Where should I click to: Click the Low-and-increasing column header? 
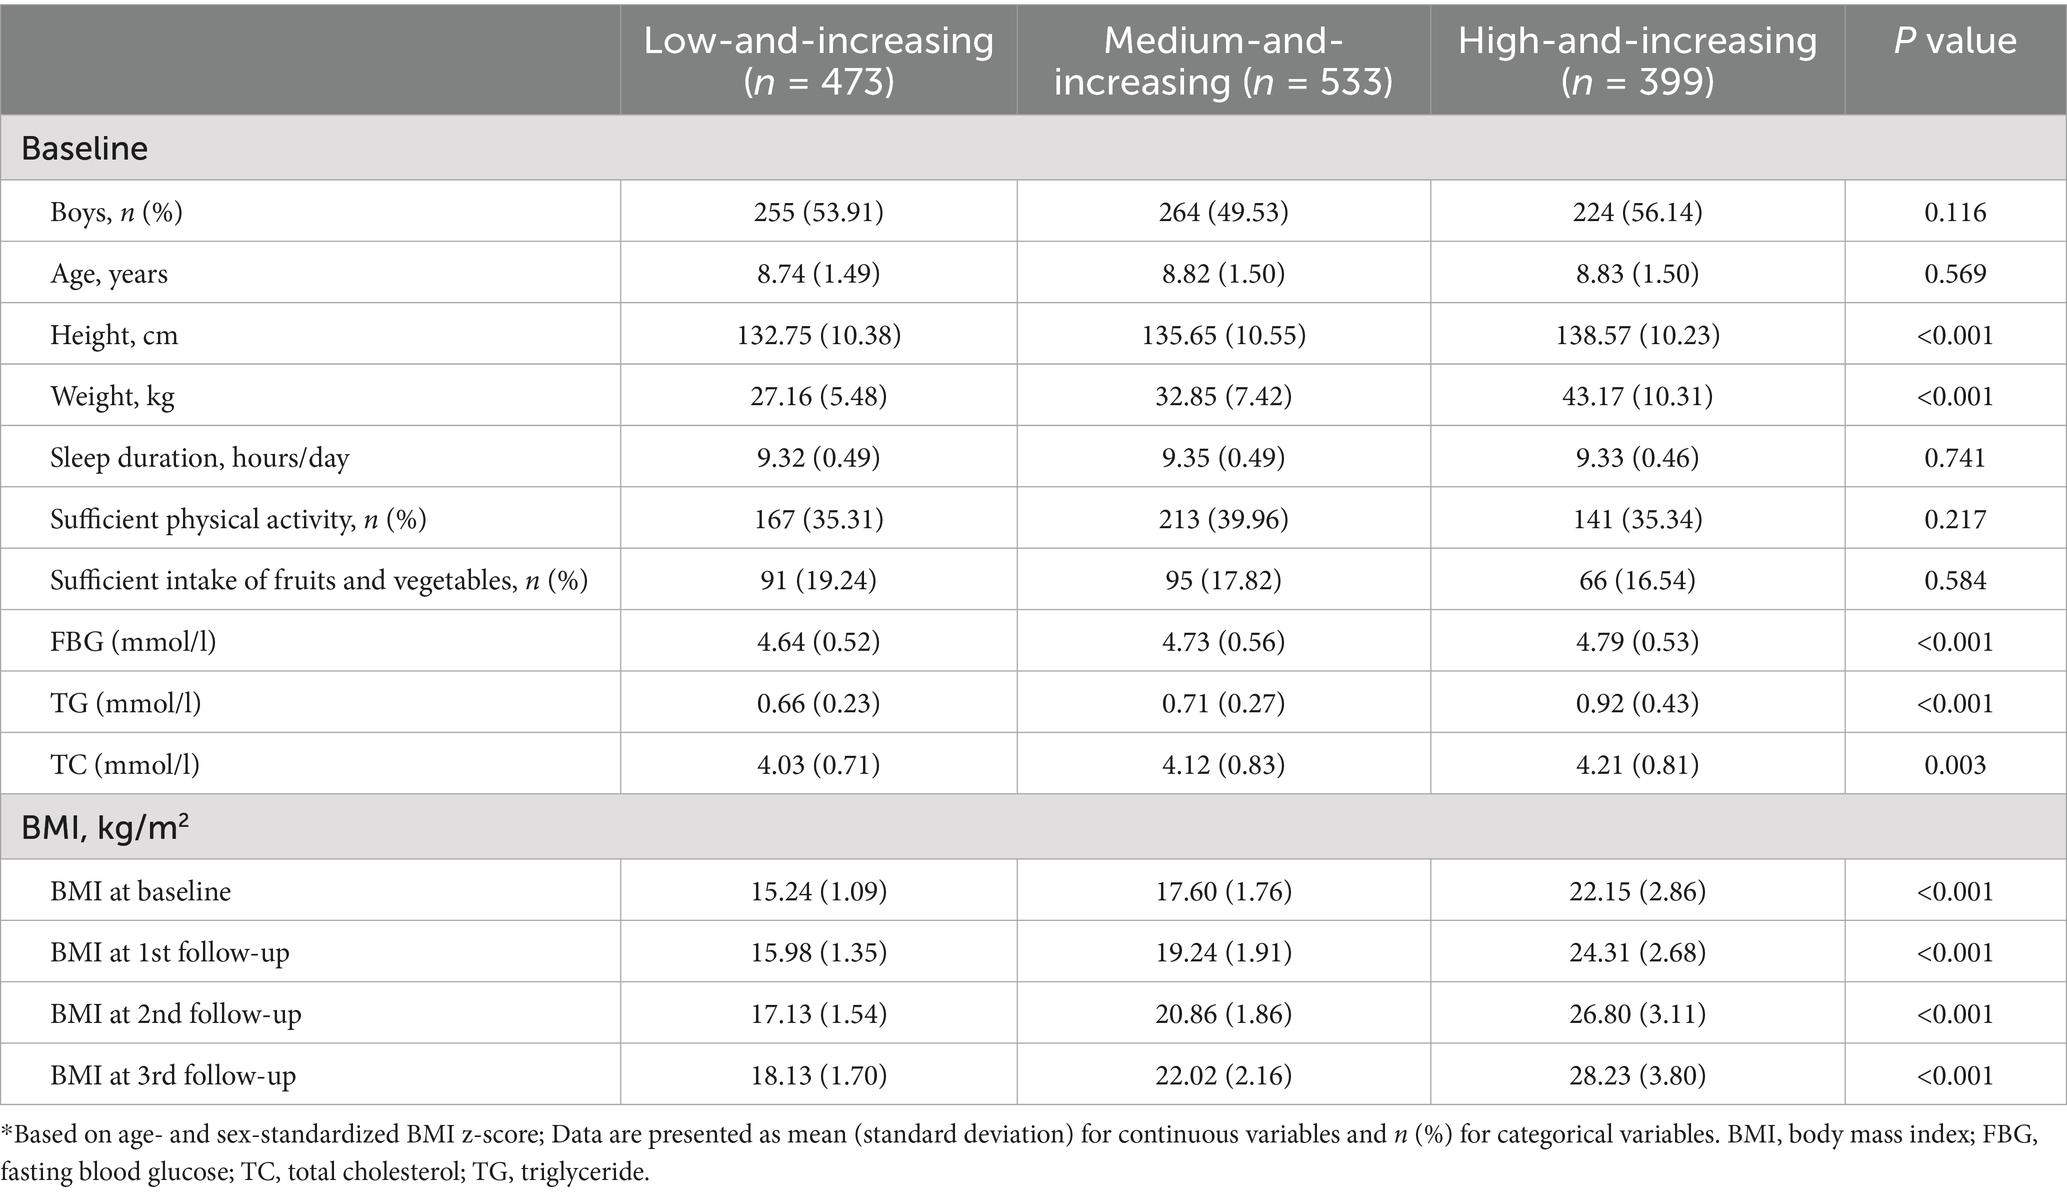tap(818, 60)
